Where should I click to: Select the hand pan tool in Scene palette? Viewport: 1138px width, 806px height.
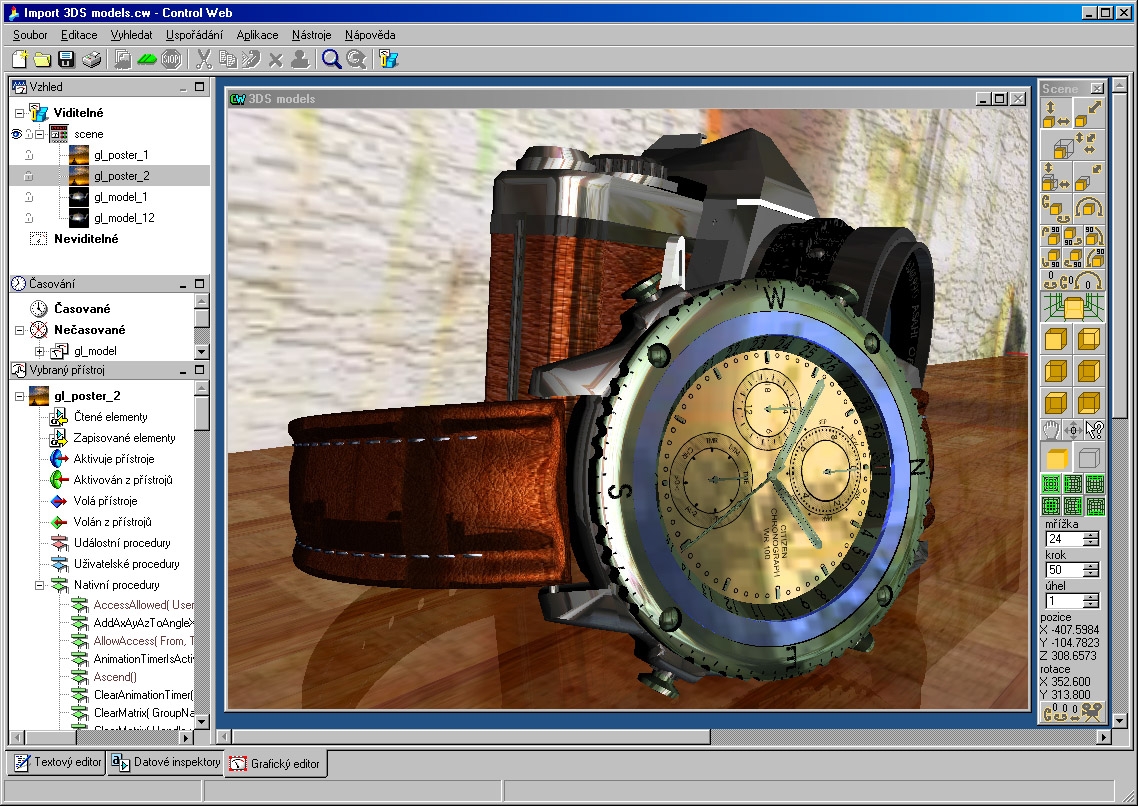[x=1051, y=430]
